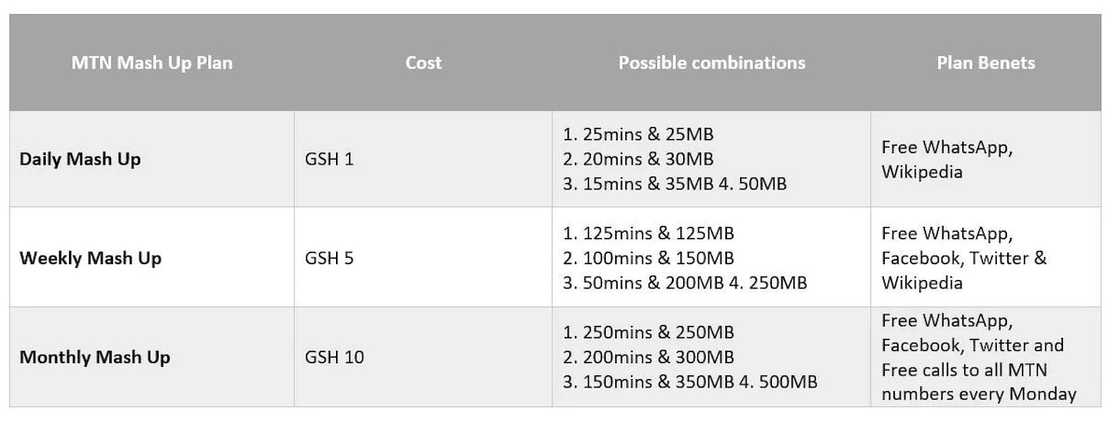The image size is (1120, 424).
Task: Select the Monthly Mash Up row label
Action: (x=95, y=357)
